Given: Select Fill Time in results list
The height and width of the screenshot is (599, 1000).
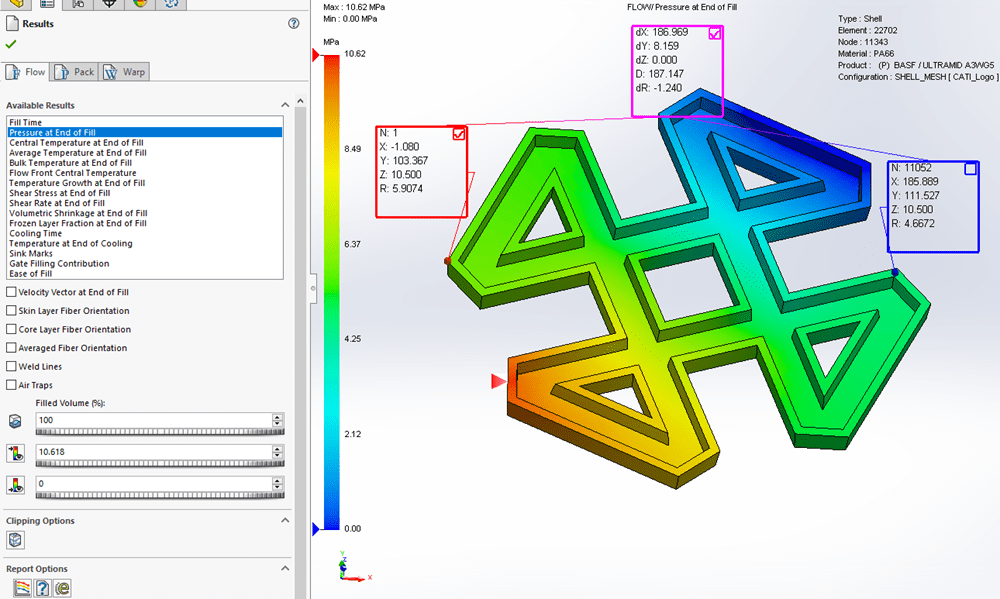Looking at the screenshot, I should pos(26,122).
